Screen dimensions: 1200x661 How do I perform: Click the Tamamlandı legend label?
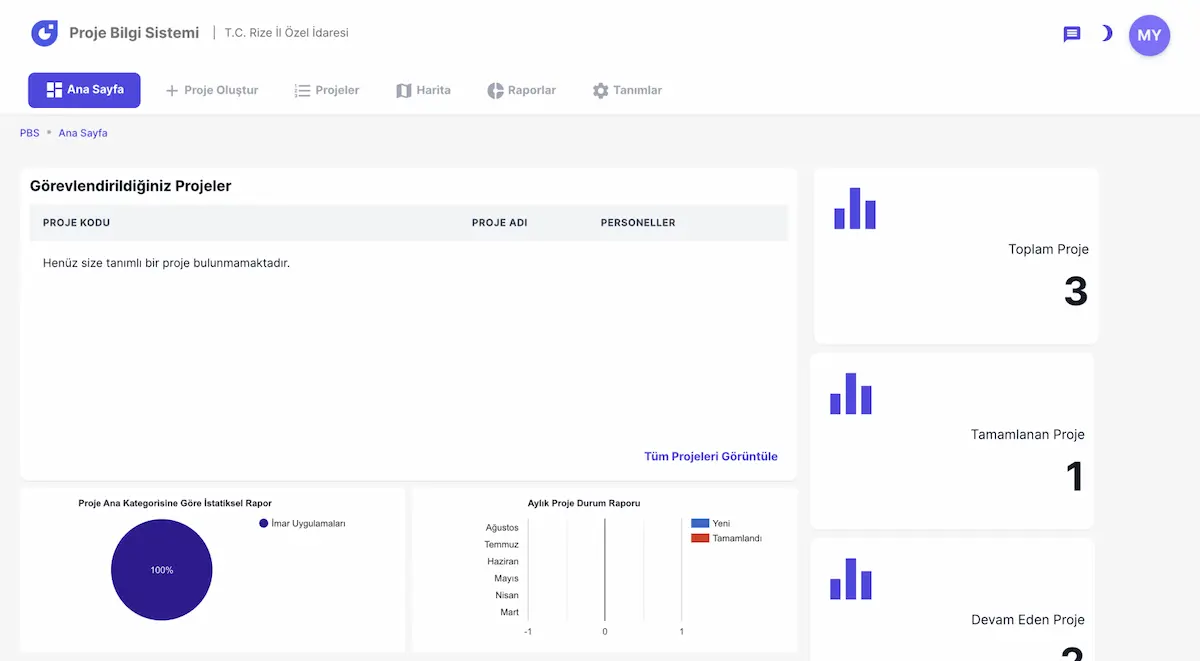pos(737,538)
